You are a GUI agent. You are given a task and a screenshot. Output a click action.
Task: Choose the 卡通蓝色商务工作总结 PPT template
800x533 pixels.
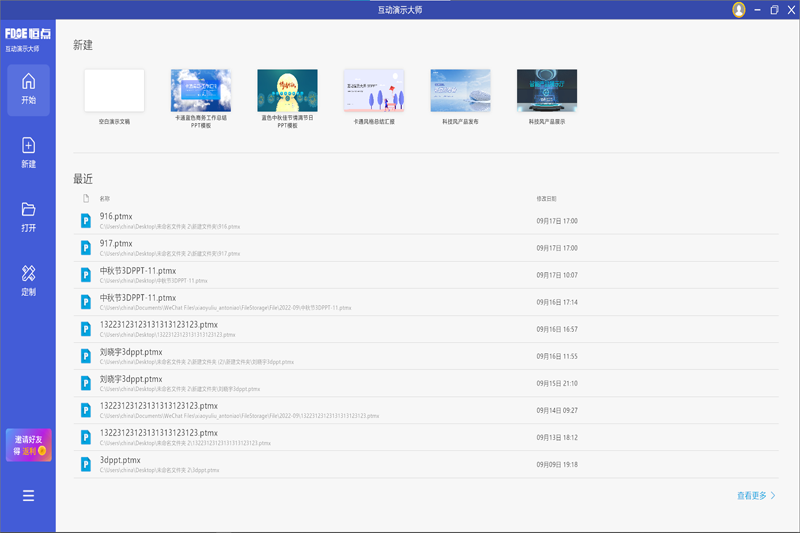[201, 91]
